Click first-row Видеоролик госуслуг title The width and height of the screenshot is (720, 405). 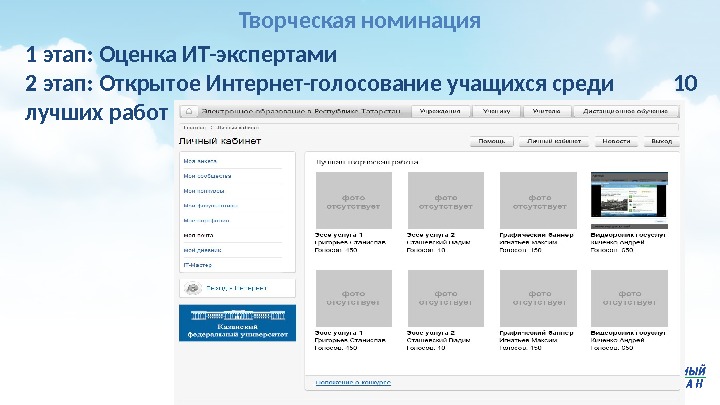click(x=628, y=235)
